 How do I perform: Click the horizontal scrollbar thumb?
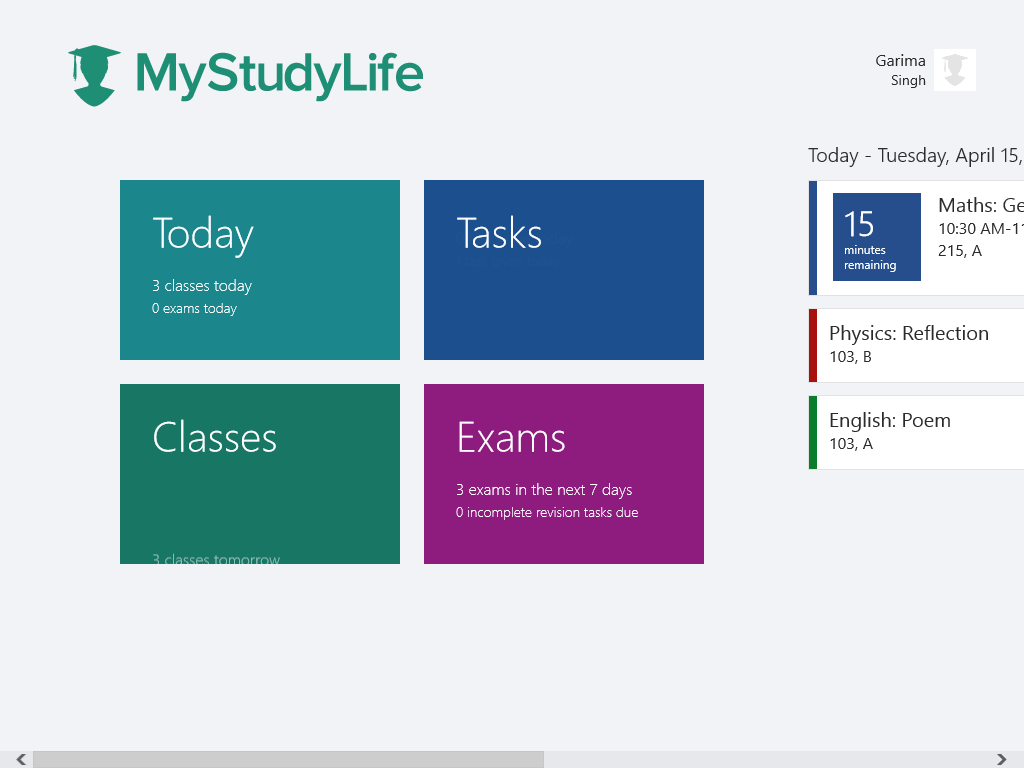coord(288,759)
